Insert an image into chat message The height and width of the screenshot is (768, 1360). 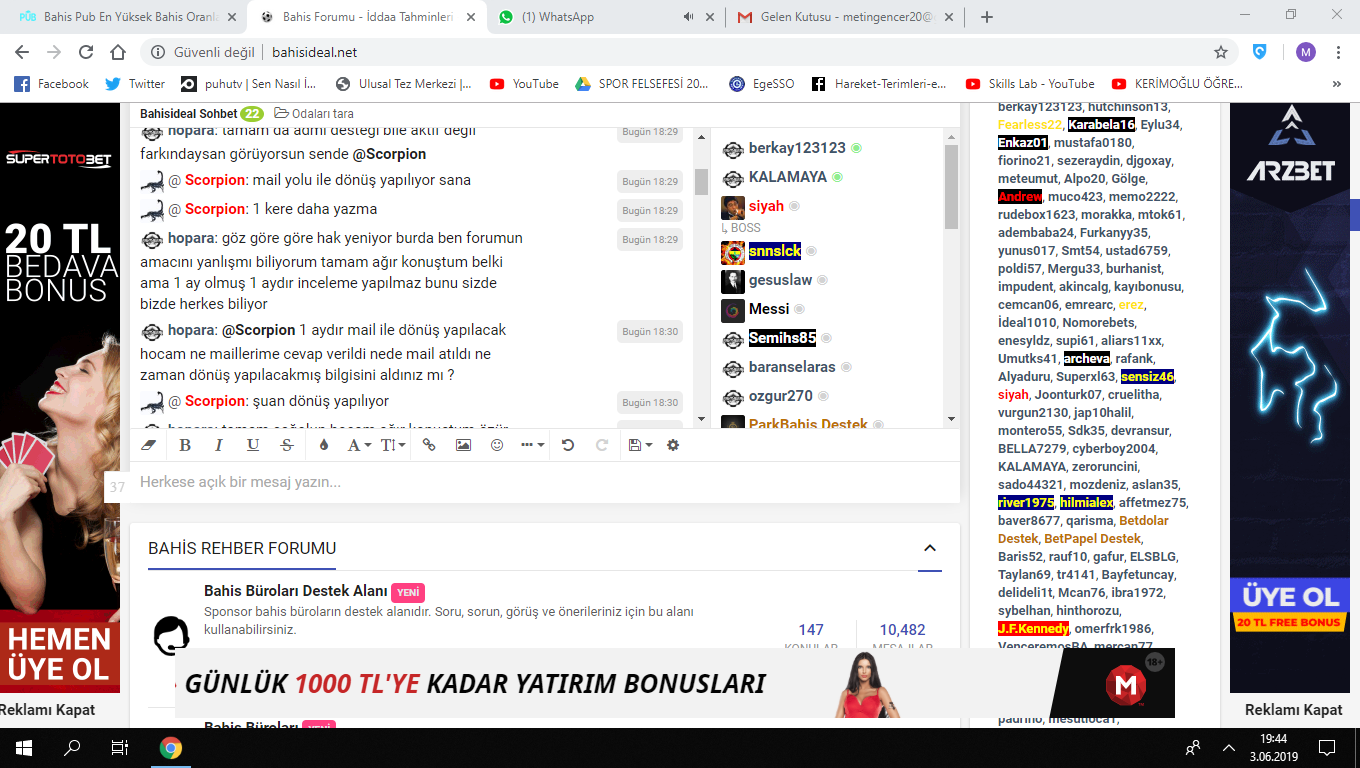point(463,445)
